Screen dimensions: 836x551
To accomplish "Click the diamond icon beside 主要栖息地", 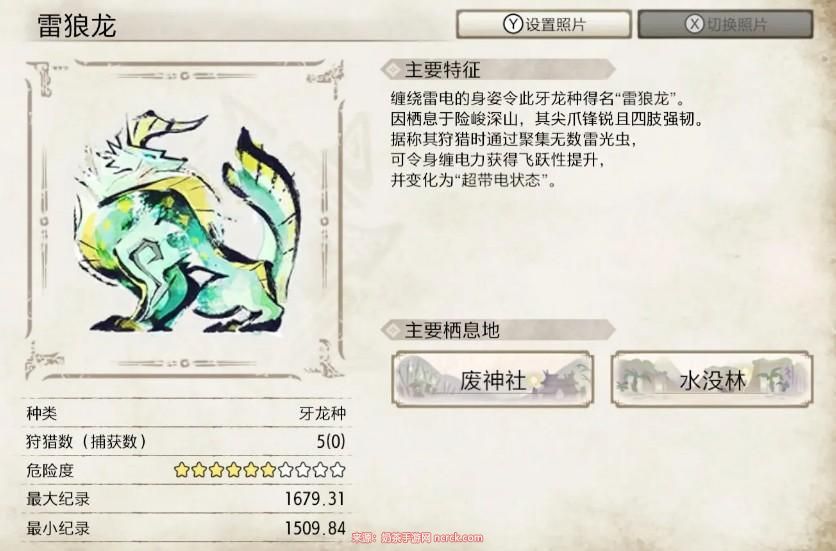I will coord(393,330).
